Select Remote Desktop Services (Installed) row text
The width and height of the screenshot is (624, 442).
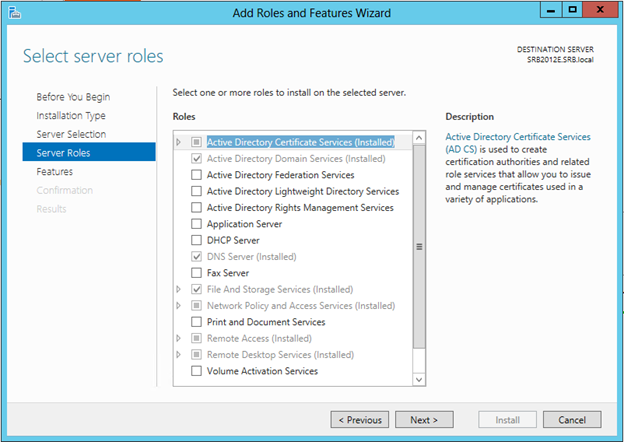coord(280,354)
